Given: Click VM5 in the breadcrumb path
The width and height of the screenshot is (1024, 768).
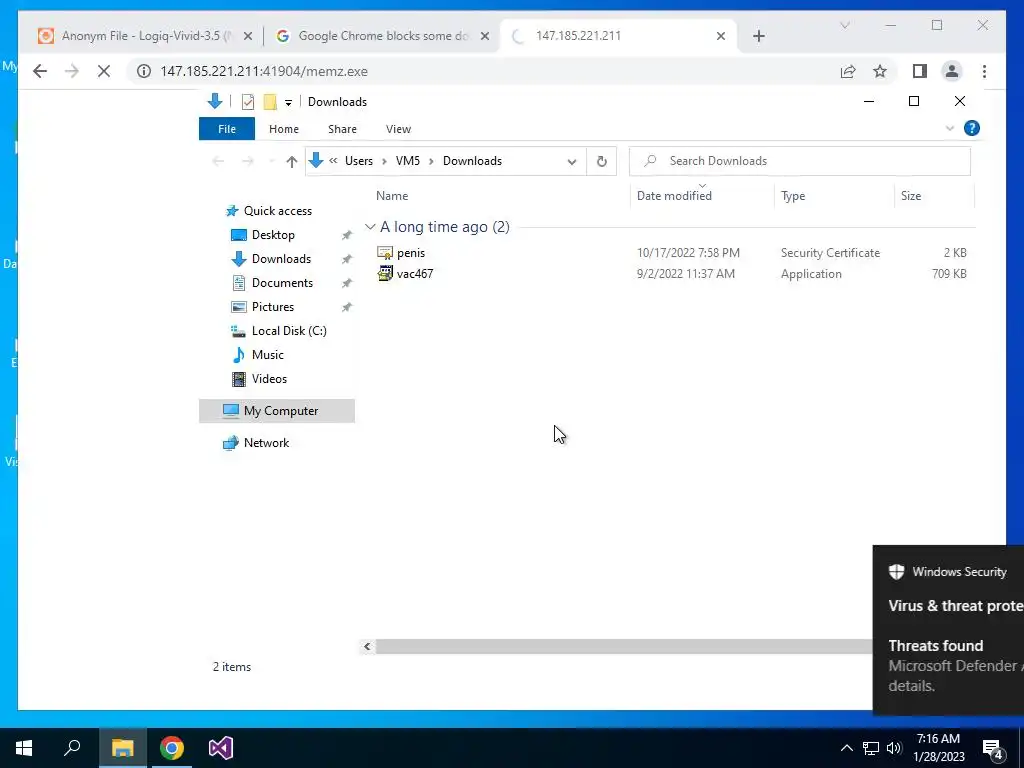Looking at the screenshot, I should point(408,161).
